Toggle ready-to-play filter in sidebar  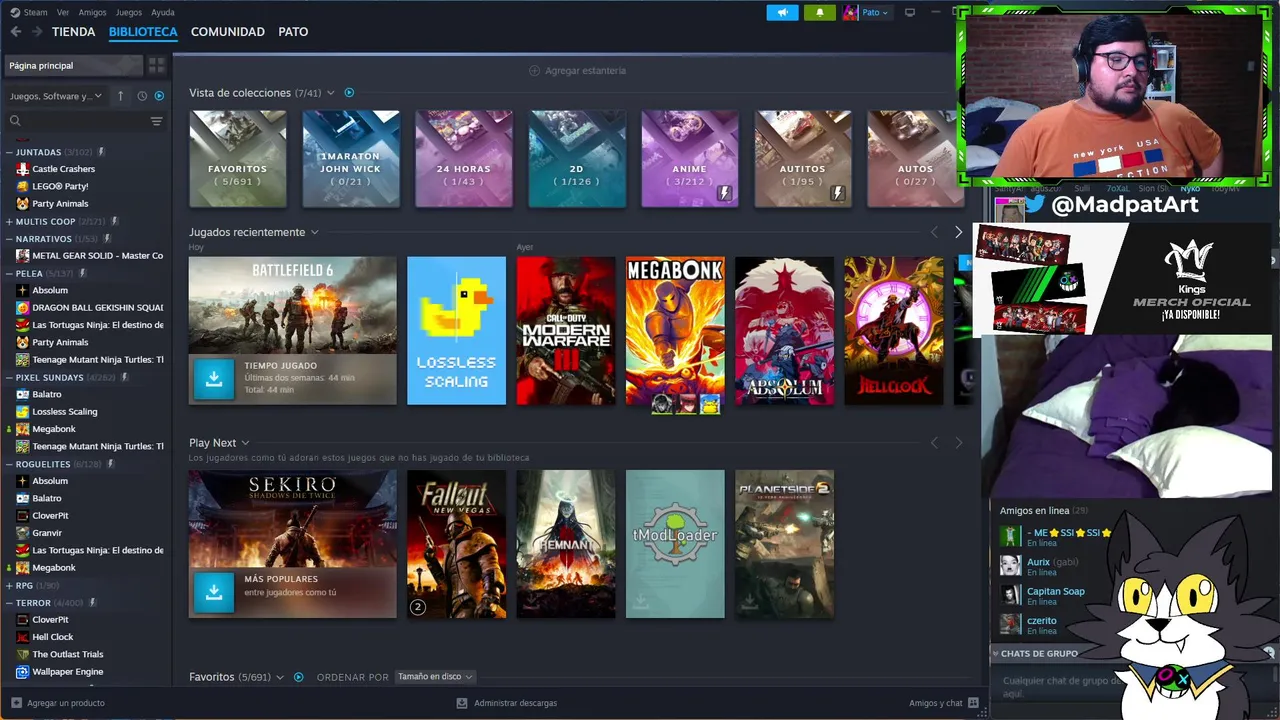[x=159, y=96]
